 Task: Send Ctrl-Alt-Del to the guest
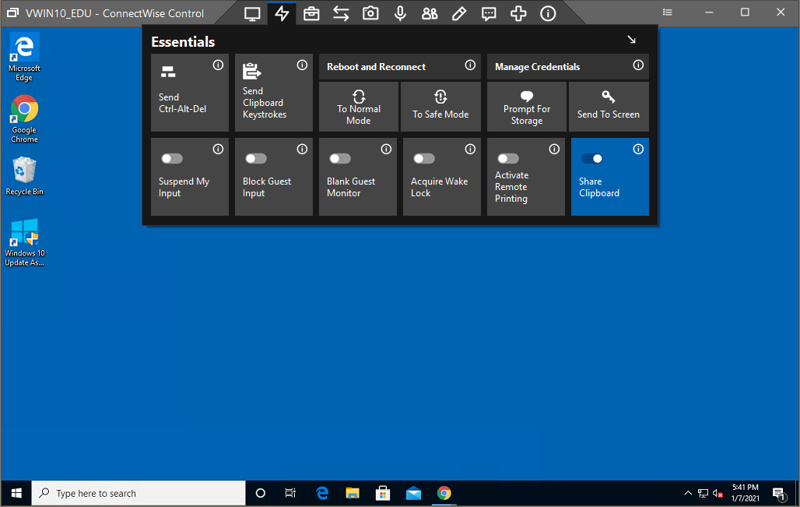point(190,92)
